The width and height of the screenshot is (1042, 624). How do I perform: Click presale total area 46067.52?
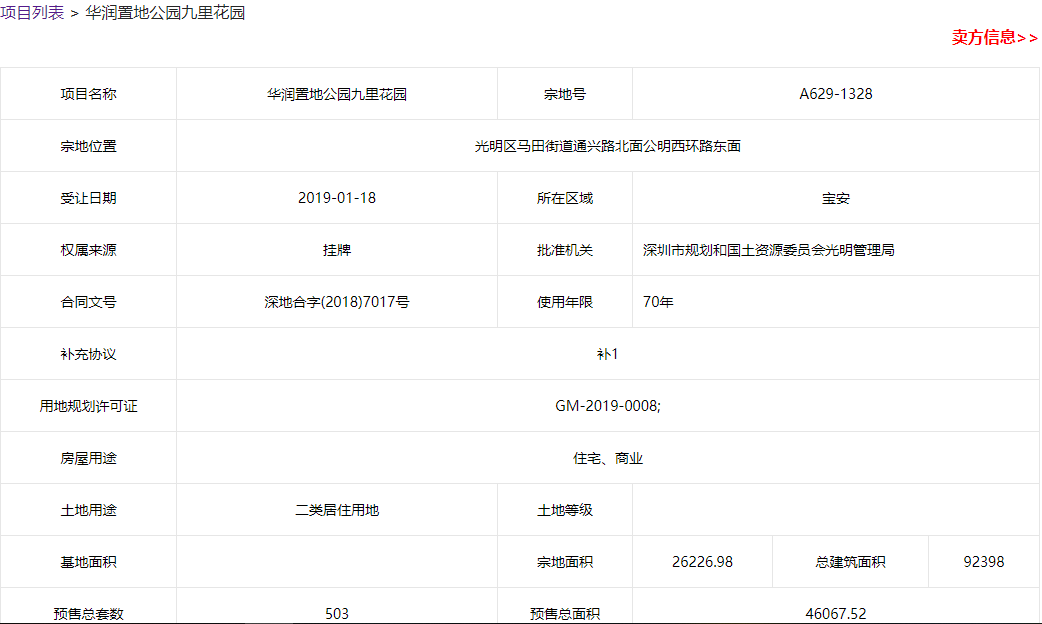836,613
